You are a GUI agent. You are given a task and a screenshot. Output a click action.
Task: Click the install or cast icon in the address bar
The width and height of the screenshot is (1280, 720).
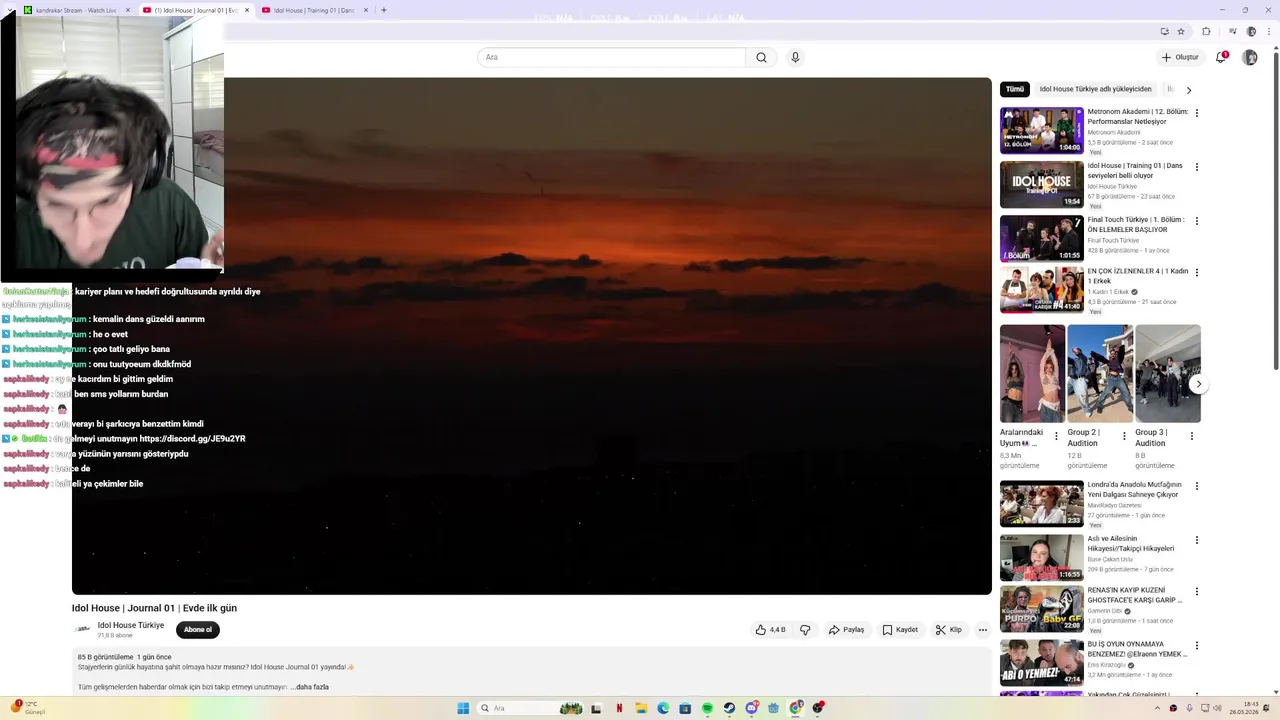1165,32
